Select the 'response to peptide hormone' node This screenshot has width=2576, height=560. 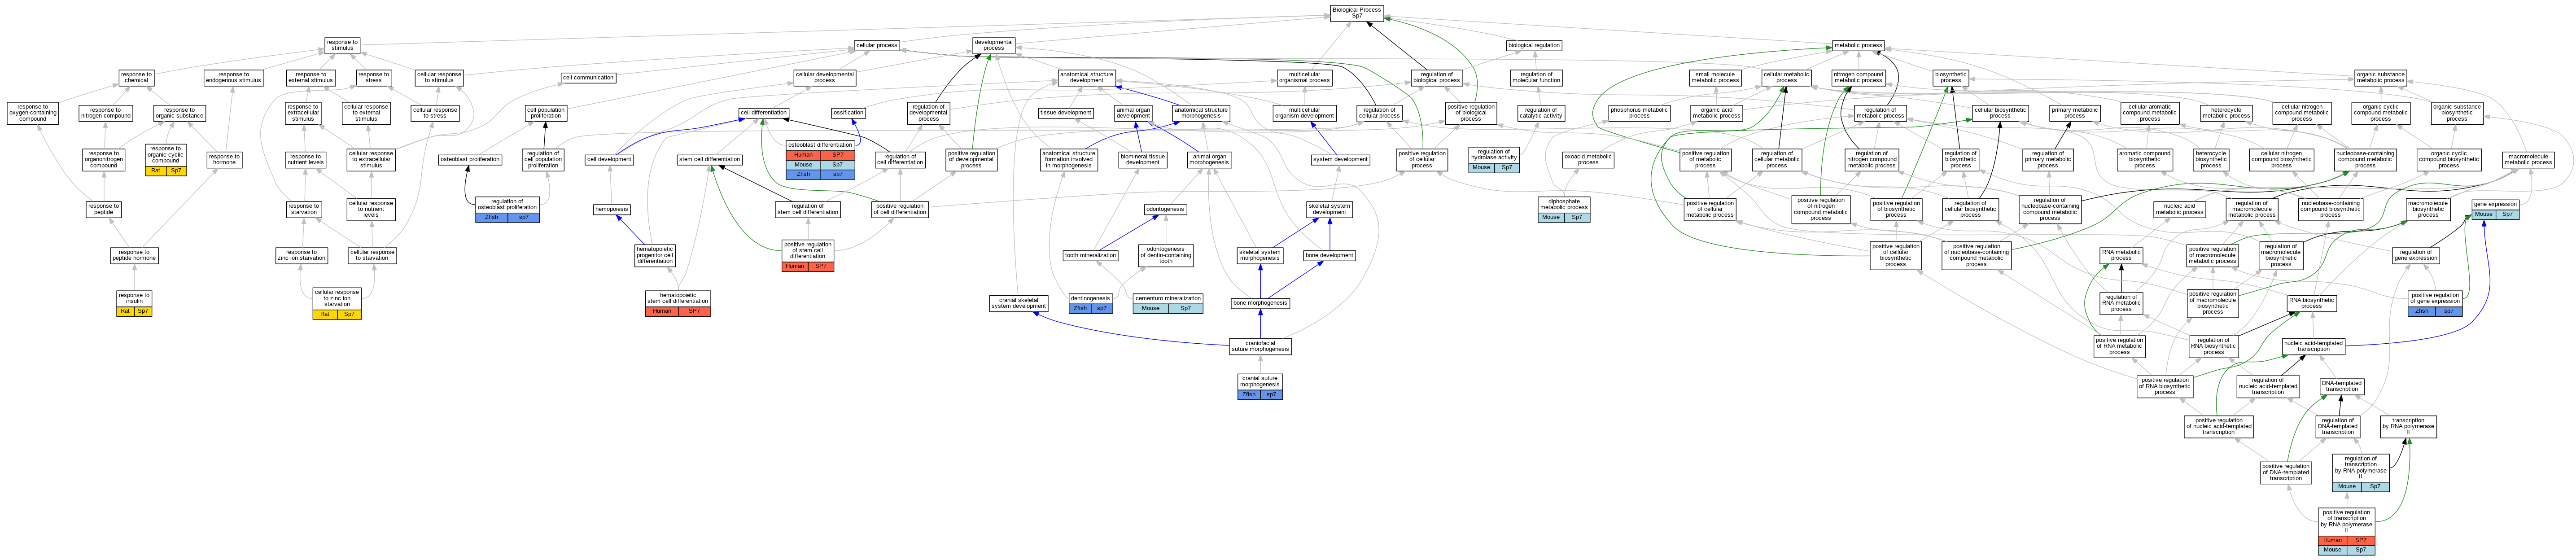(x=134, y=256)
